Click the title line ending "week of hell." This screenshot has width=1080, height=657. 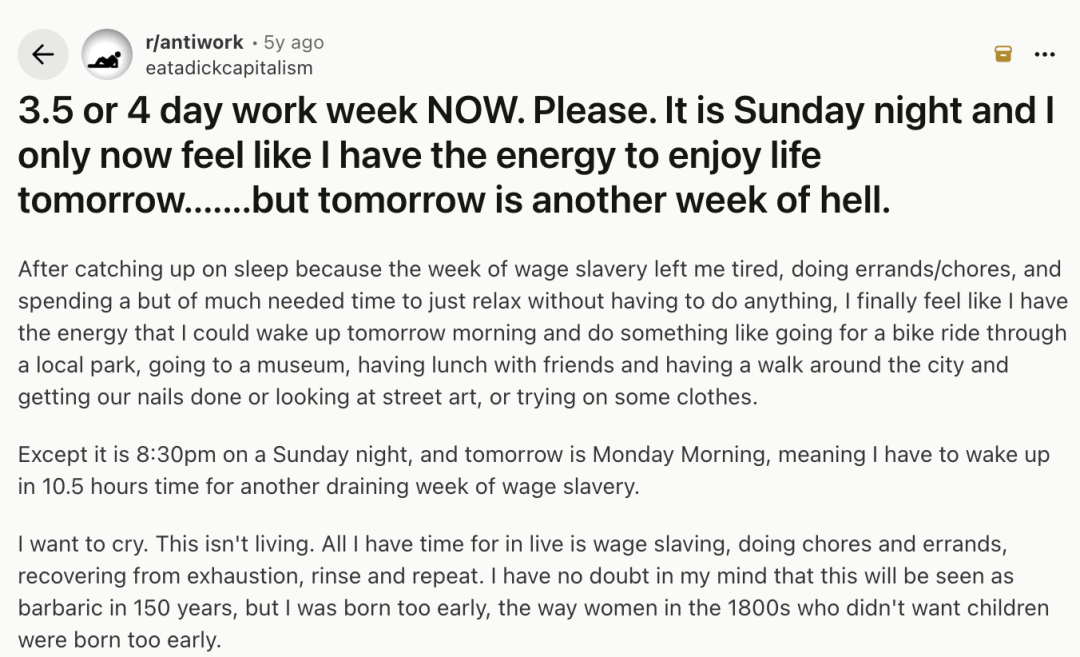(x=454, y=200)
